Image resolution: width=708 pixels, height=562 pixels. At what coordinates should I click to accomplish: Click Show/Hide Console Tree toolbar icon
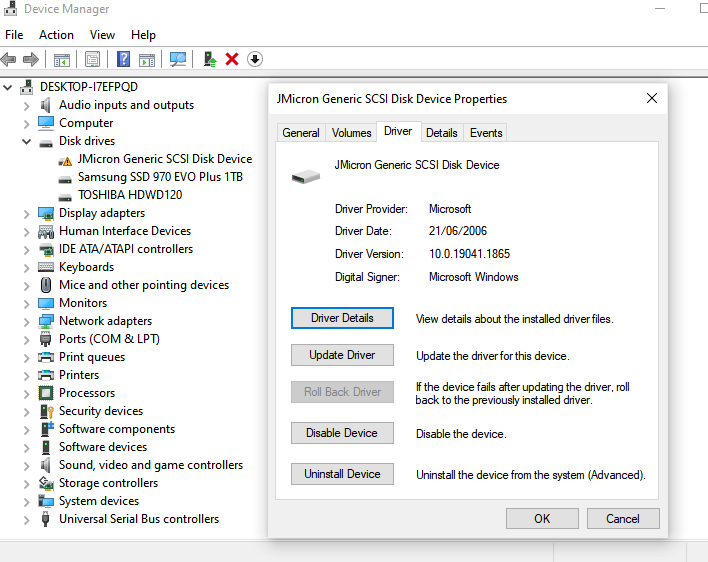click(62, 59)
